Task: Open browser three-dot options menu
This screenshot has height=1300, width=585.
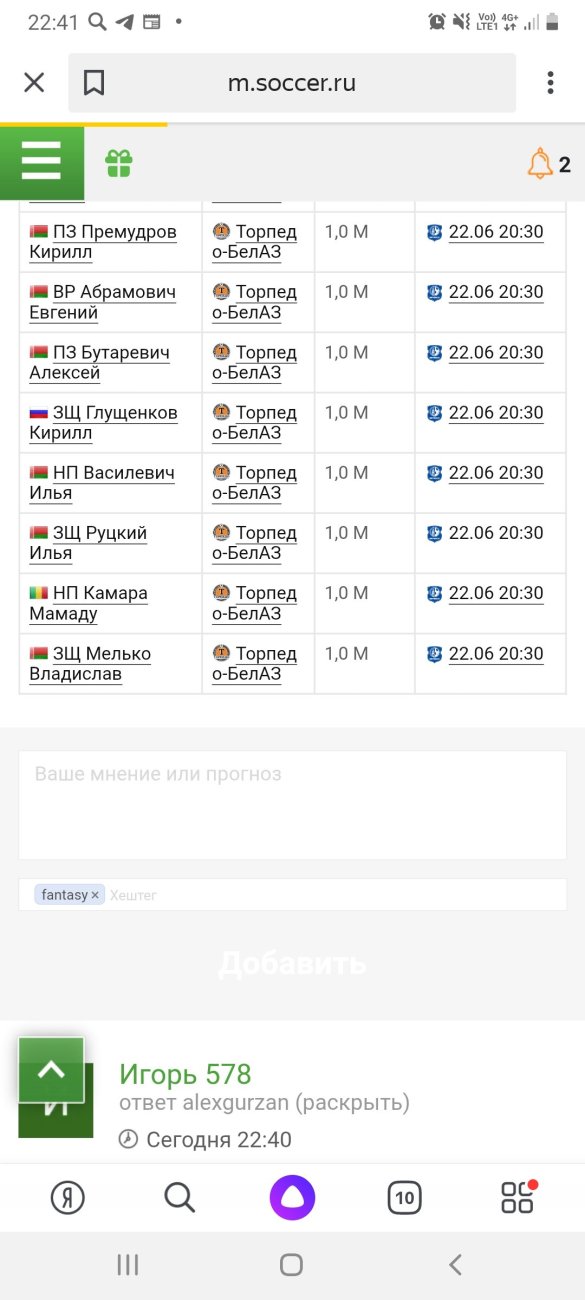Action: tap(550, 83)
